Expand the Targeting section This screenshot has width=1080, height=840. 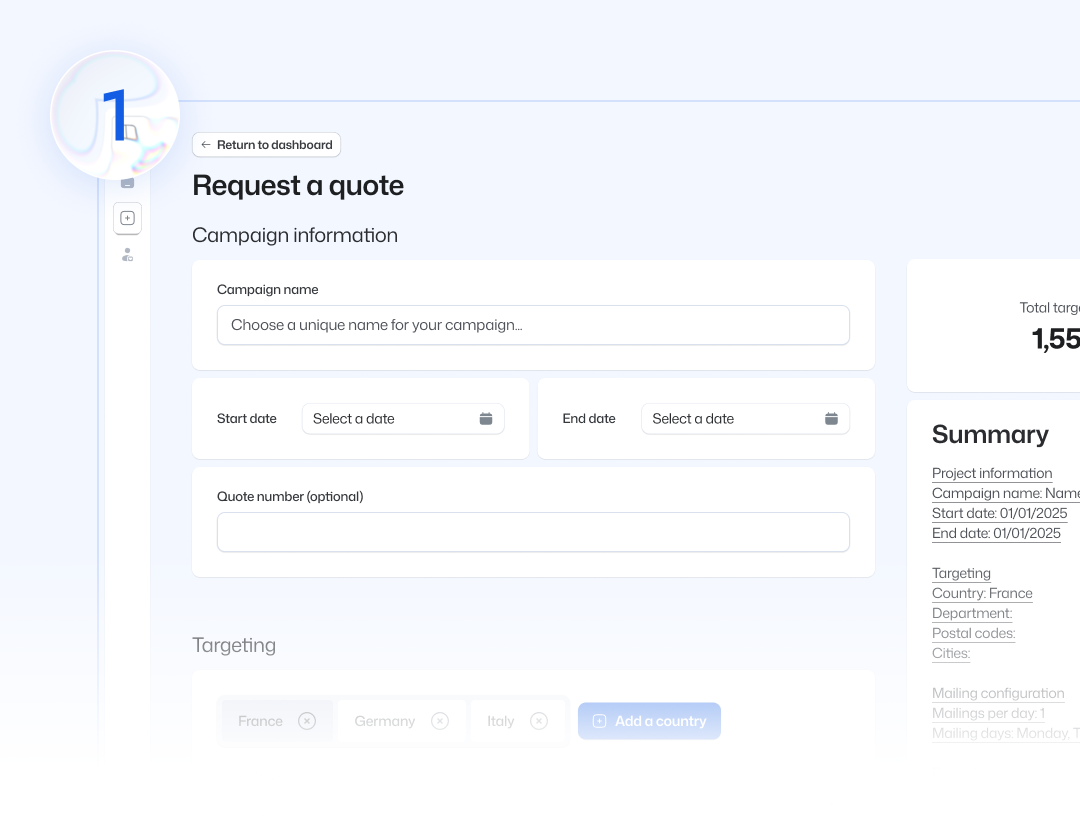234,645
